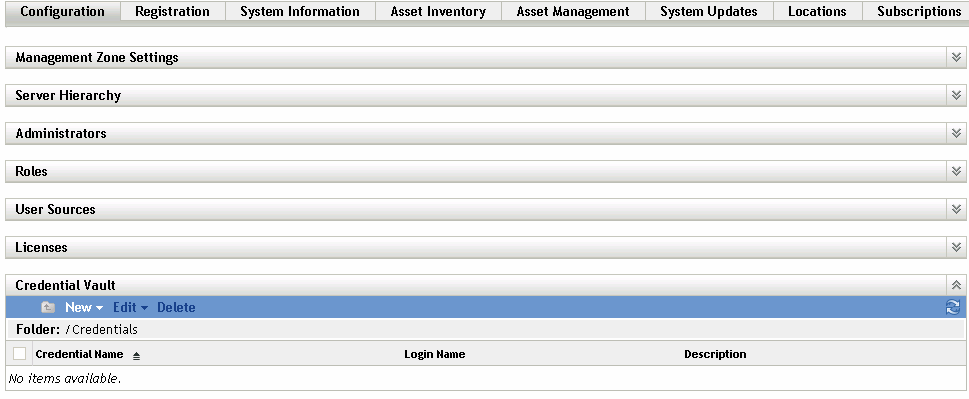
Task: Refresh the Credential Vault list
Action: [x=953, y=308]
